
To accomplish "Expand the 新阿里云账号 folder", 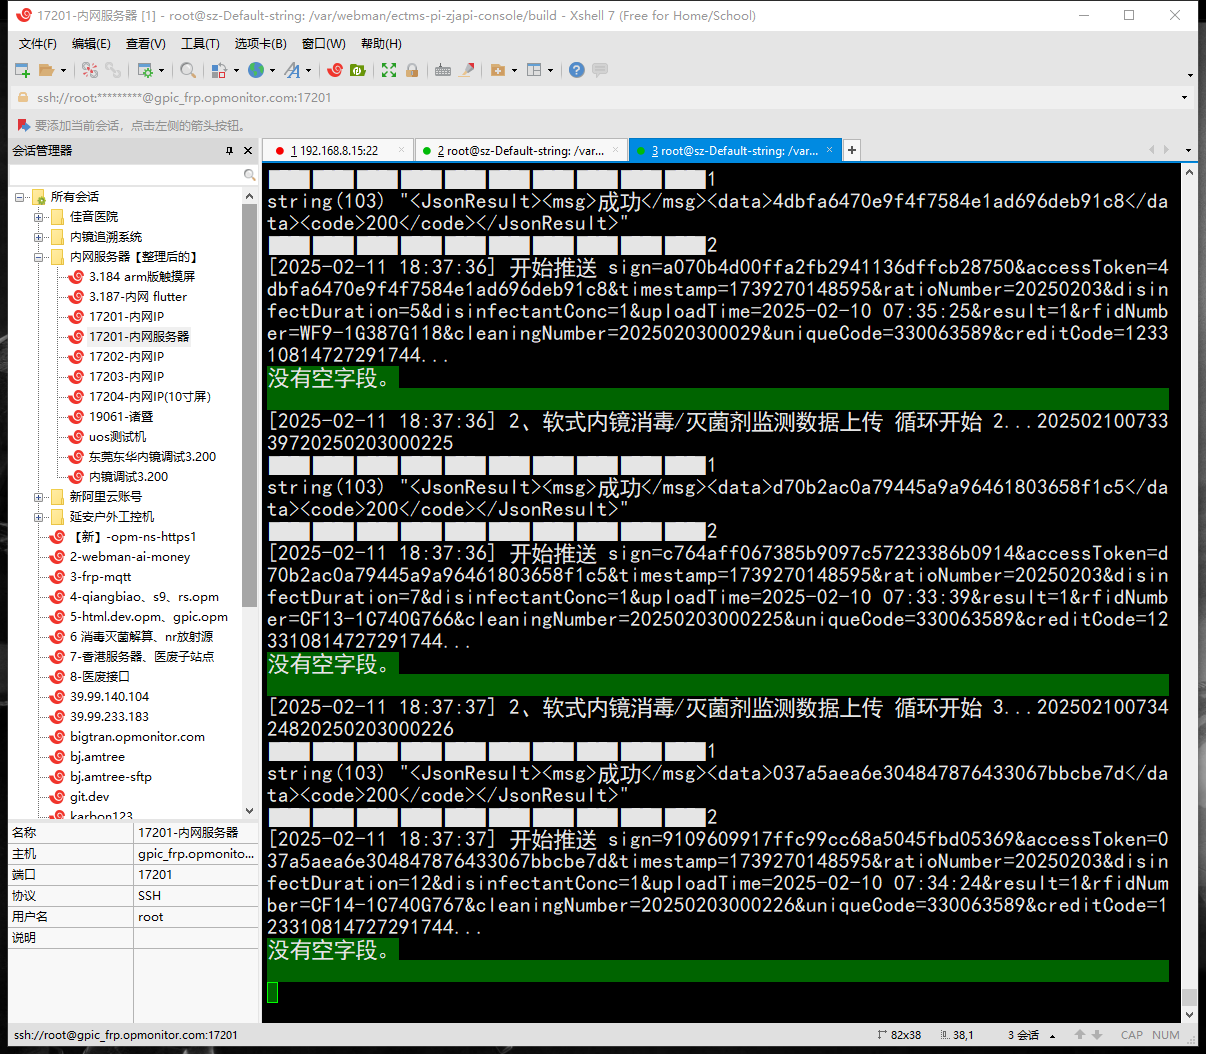I will pos(39,497).
